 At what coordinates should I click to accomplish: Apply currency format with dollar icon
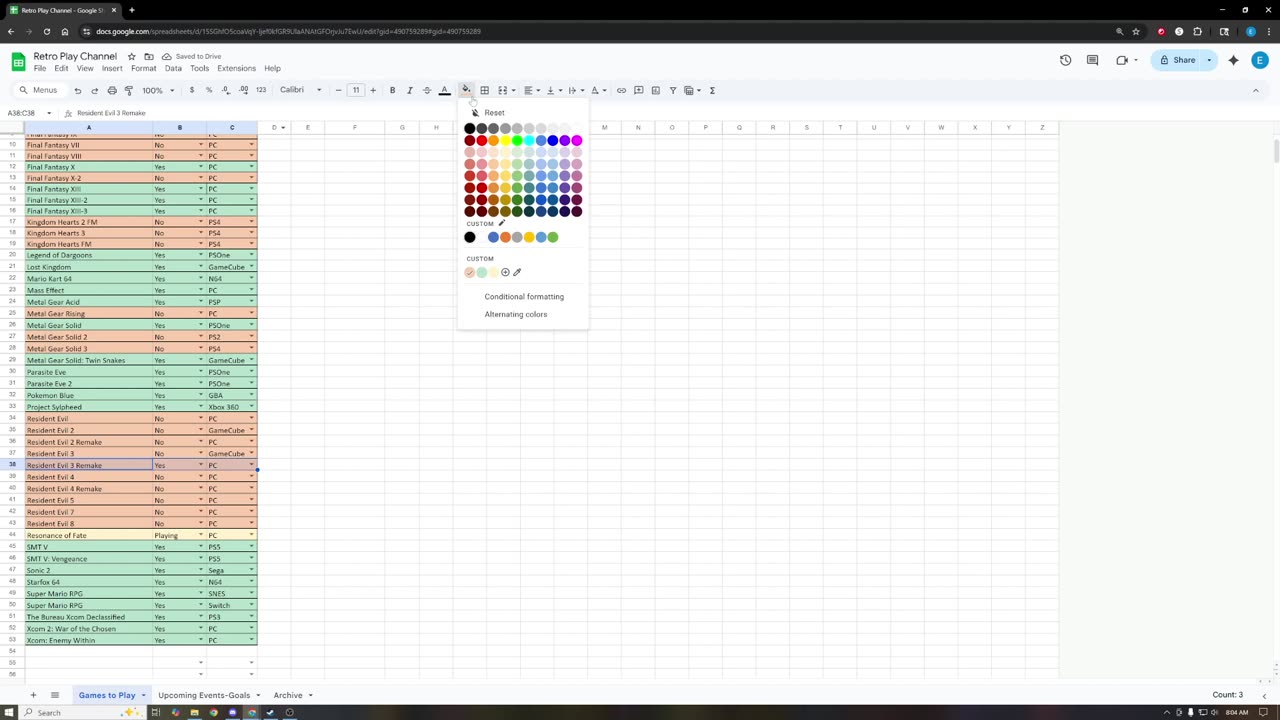pos(191,90)
